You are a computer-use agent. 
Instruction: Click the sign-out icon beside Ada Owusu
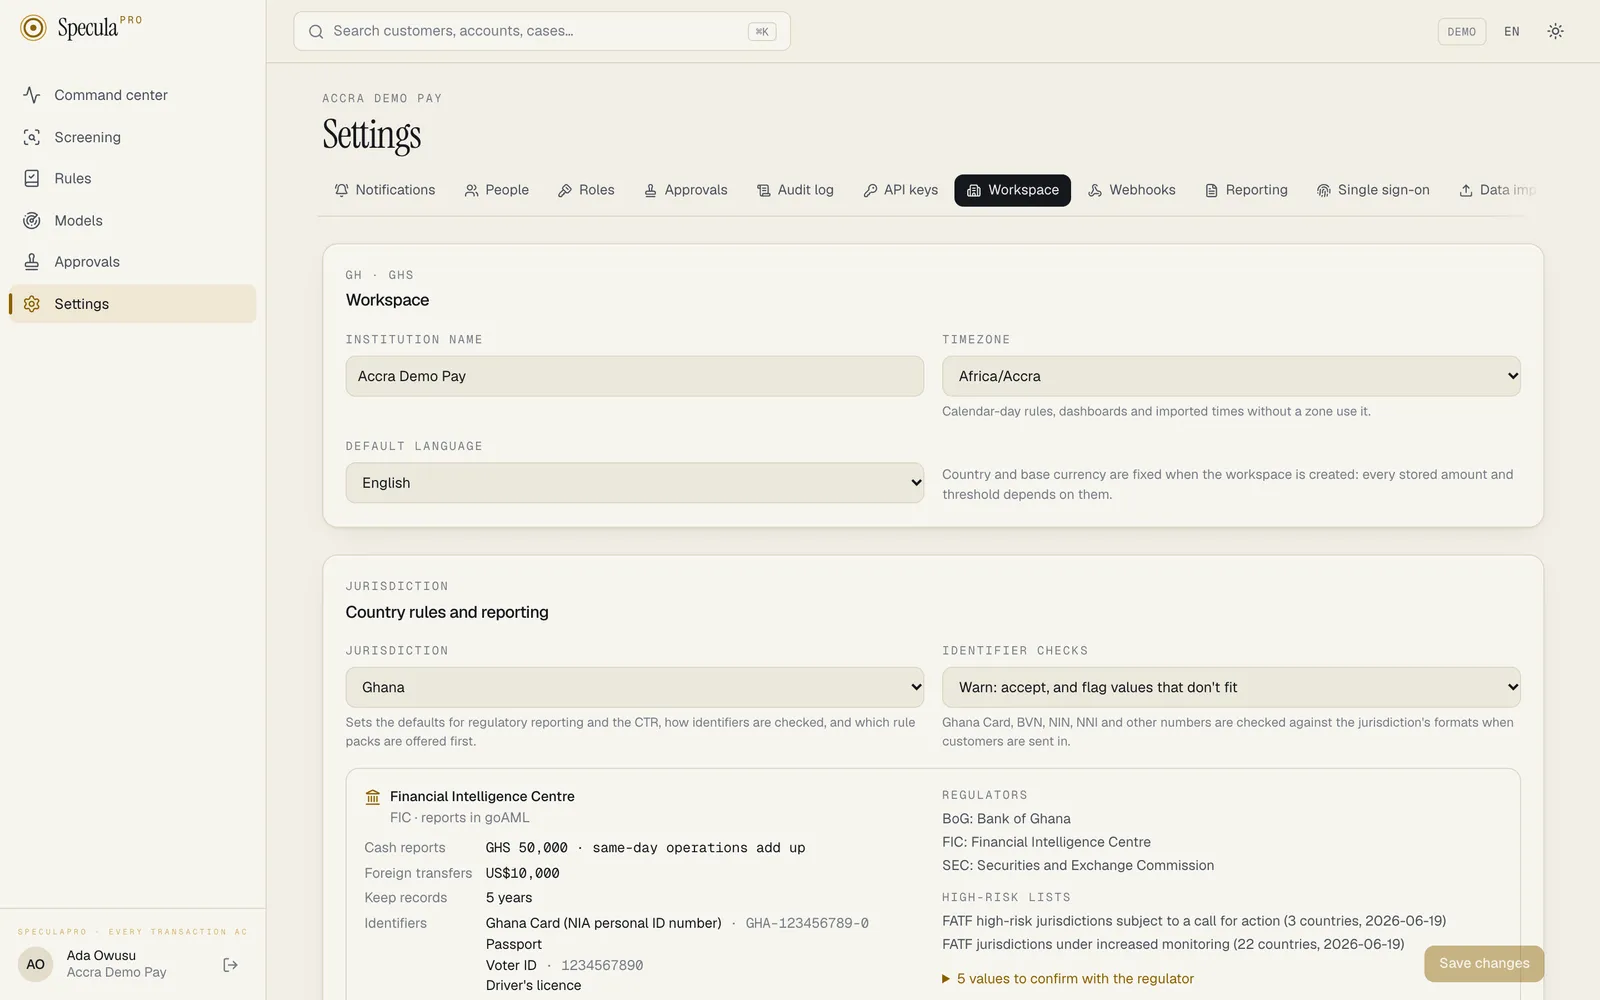click(x=230, y=965)
